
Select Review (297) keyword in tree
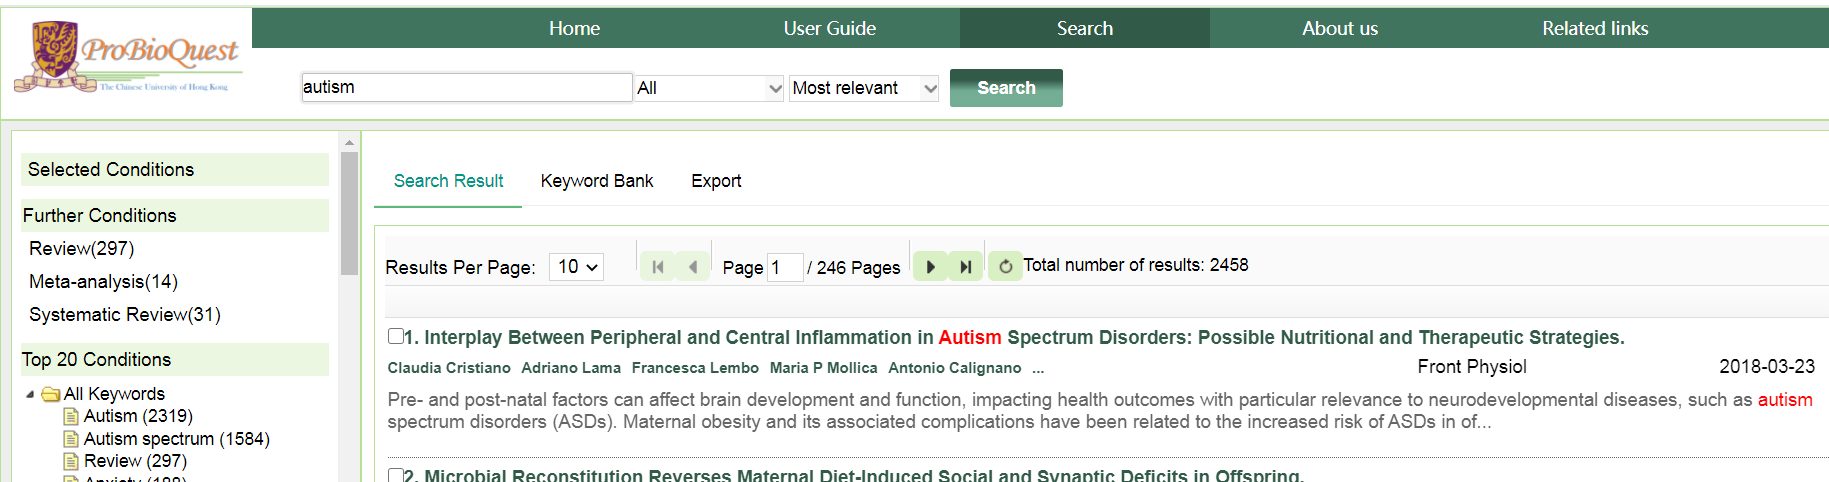click(x=135, y=461)
